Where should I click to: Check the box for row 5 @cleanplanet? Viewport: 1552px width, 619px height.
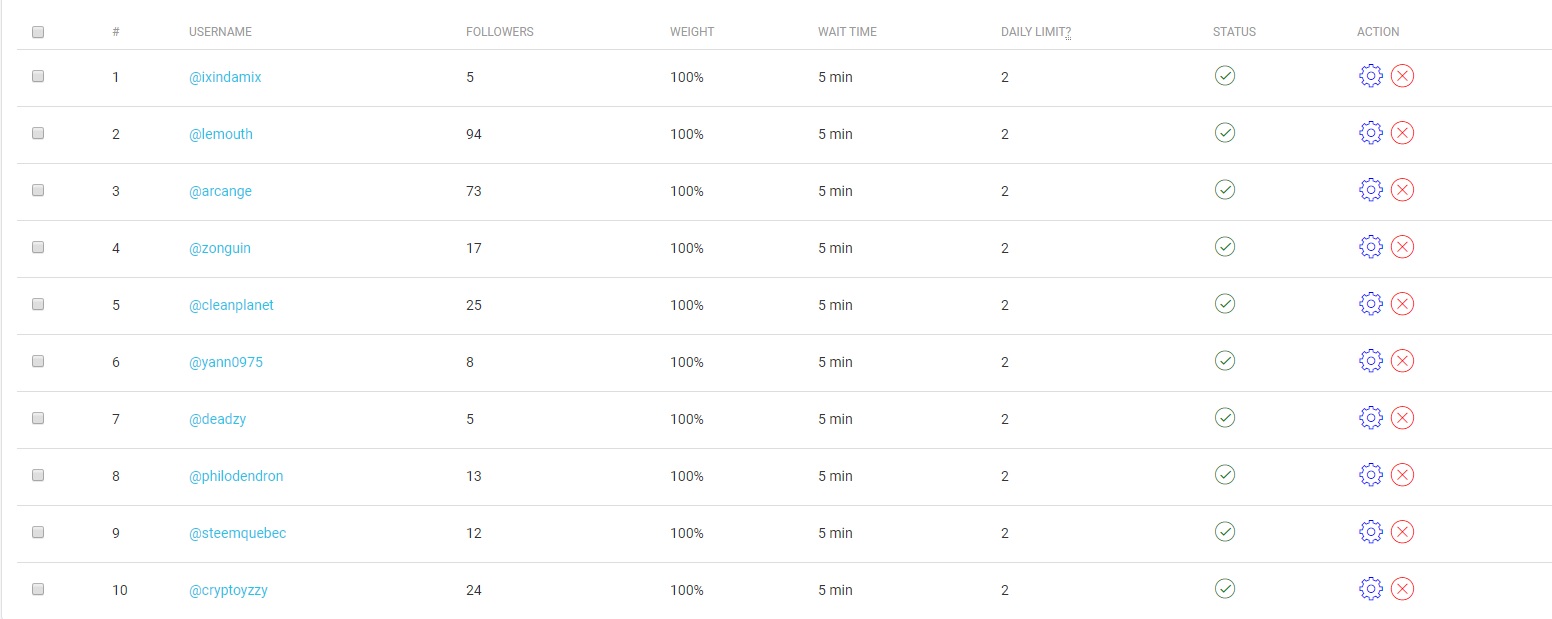coord(38,304)
